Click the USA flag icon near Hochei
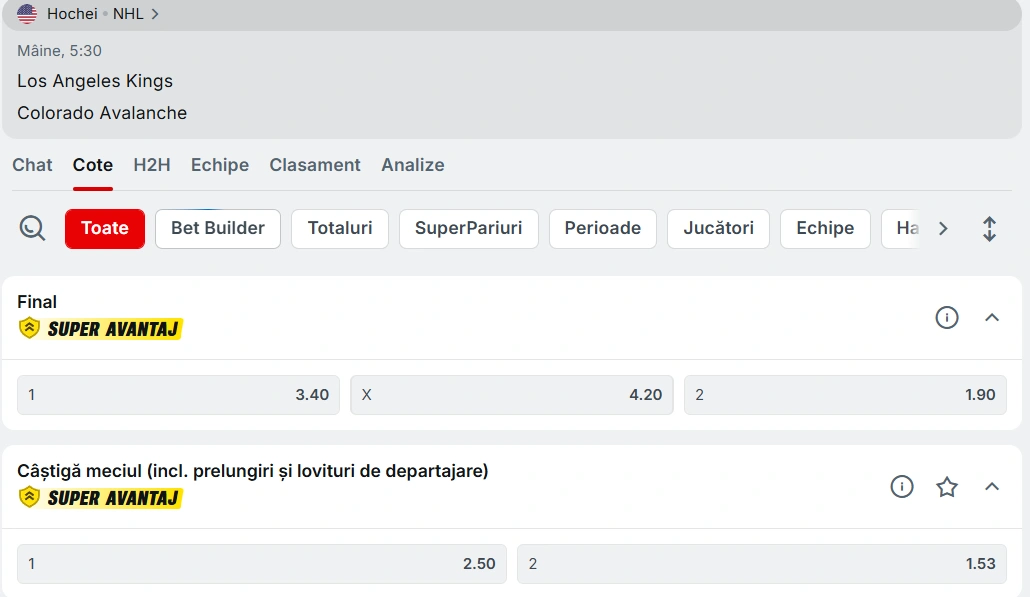Viewport: 1030px width, 597px height. 27,14
